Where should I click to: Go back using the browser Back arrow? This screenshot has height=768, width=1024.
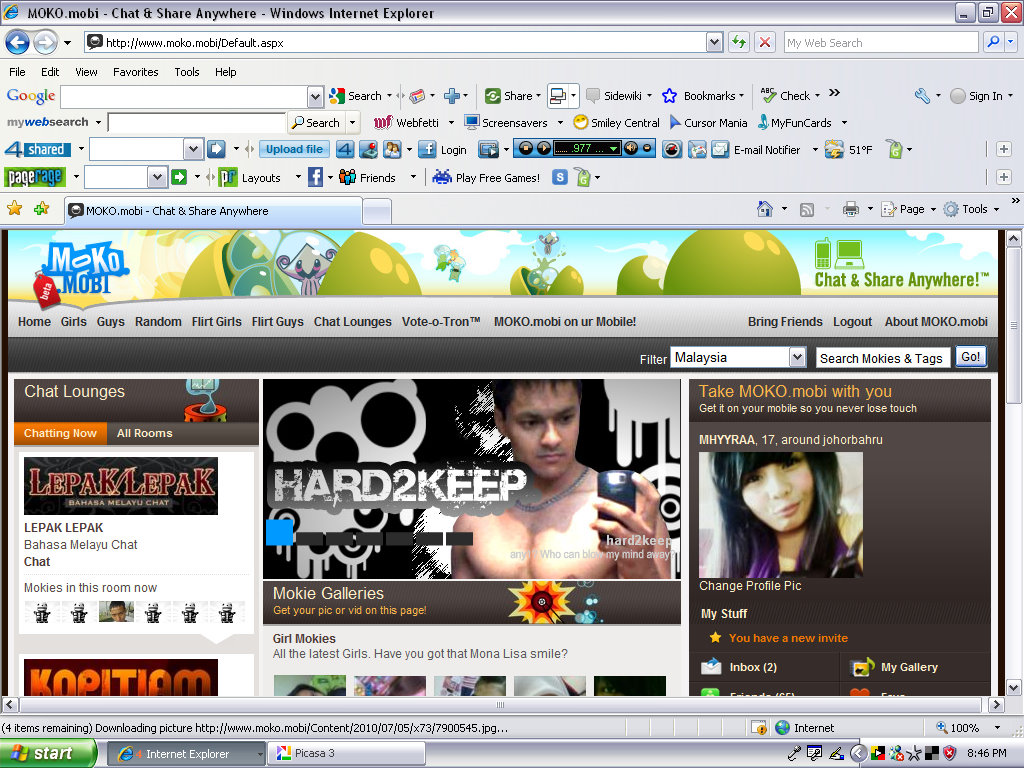[x=18, y=43]
